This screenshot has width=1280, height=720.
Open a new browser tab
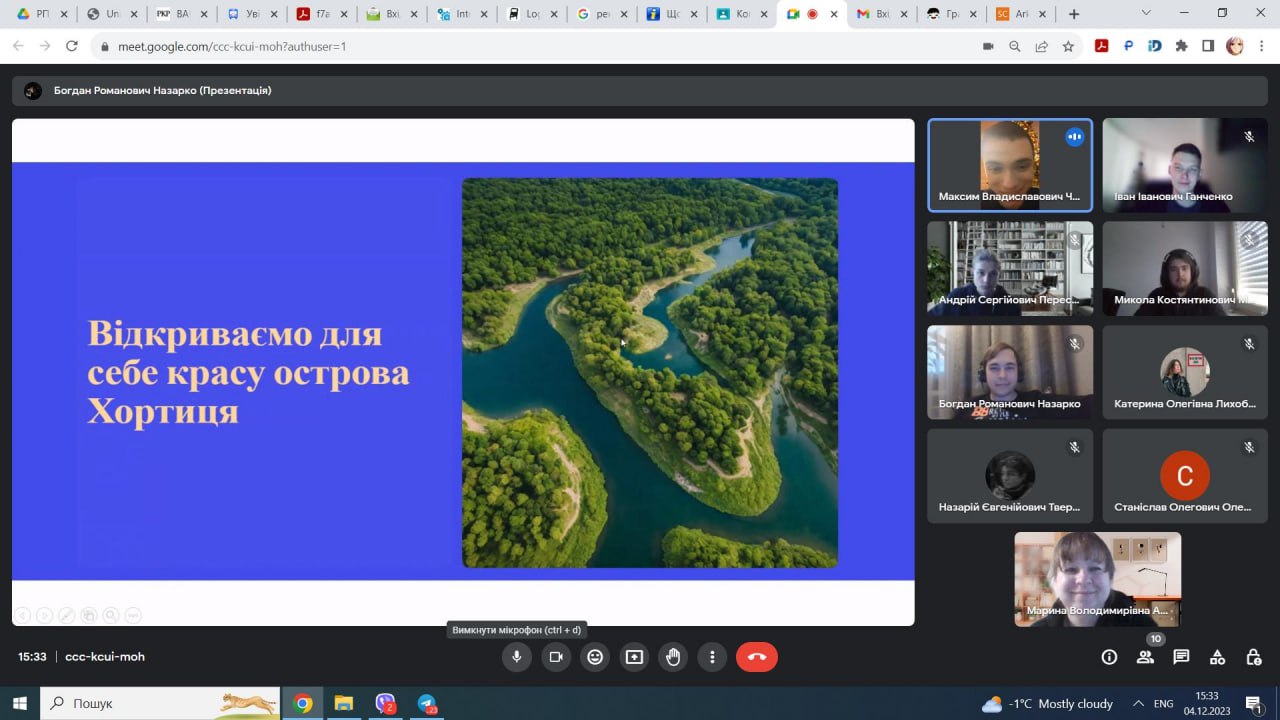coord(1074,14)
